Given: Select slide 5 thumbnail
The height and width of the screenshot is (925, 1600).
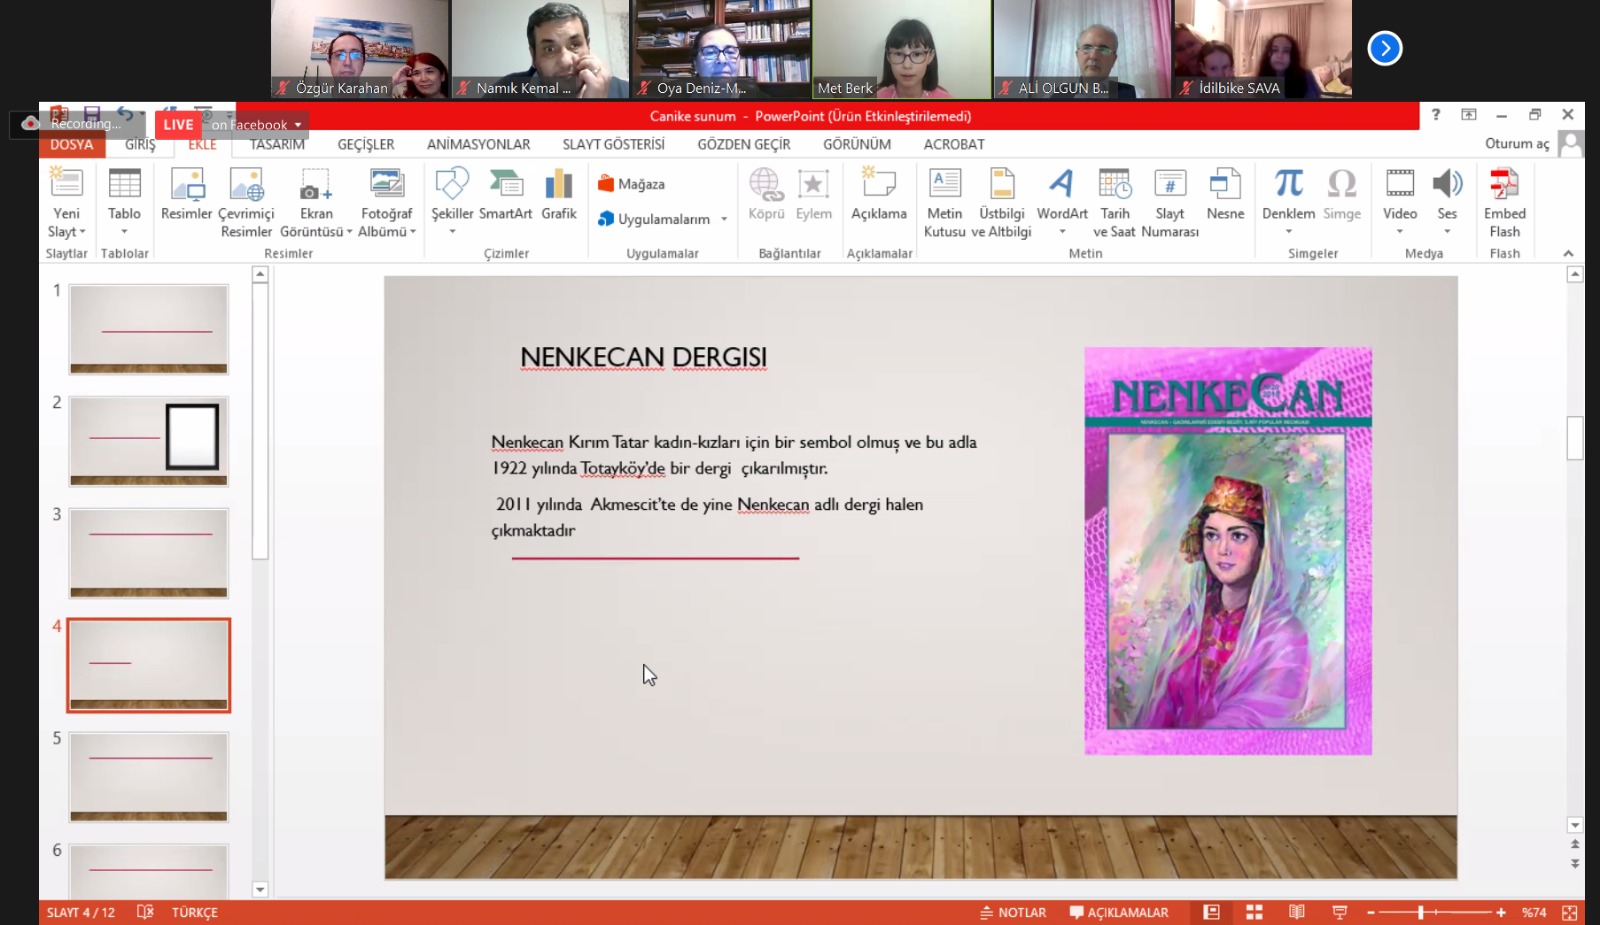Looking at the screenshot, I should [x=149, y=777].
